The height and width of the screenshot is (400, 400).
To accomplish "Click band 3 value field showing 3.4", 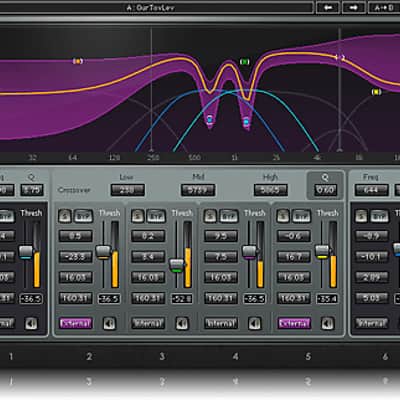I will click(148, 257).
